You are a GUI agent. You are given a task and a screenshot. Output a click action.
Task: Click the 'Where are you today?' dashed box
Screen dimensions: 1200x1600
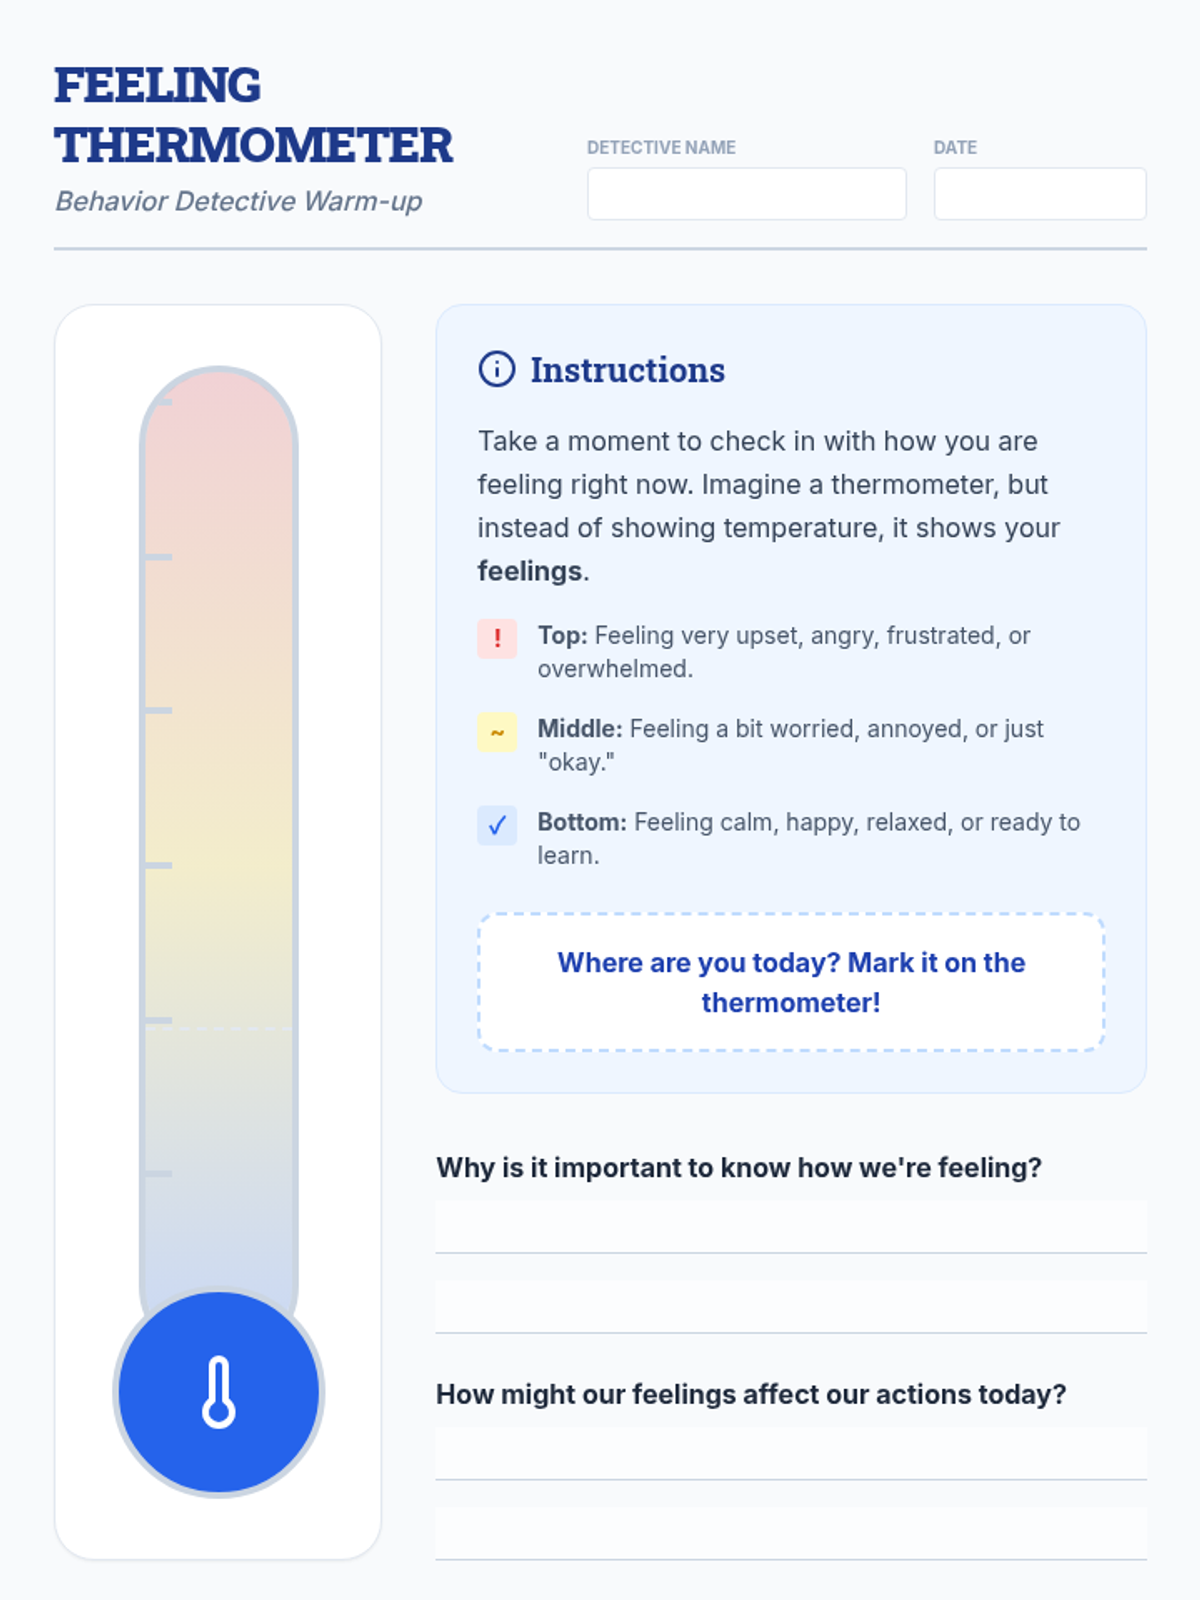tap(791, 982)
